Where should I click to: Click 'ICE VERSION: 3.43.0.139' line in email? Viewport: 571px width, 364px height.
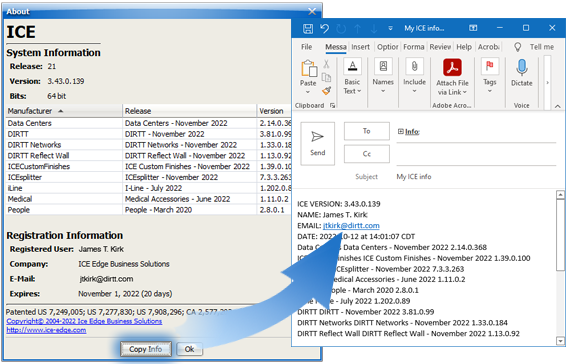339,204
